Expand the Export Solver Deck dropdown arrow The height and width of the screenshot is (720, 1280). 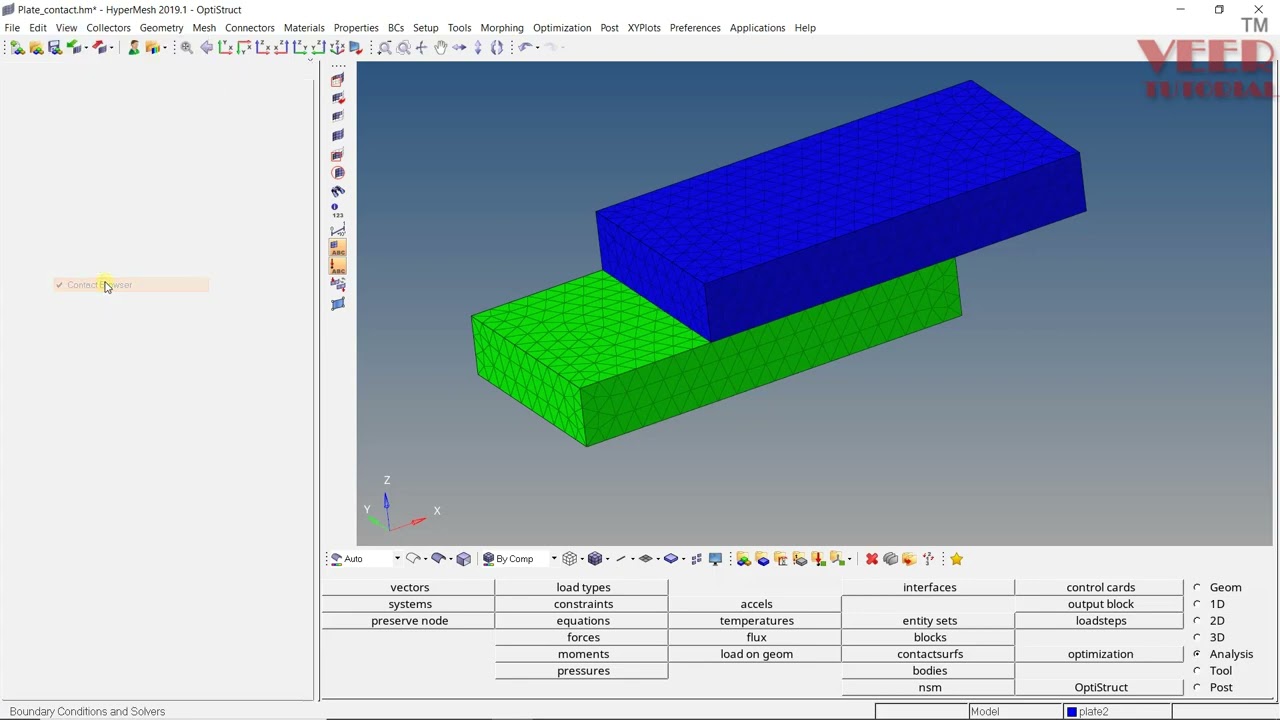111,47
